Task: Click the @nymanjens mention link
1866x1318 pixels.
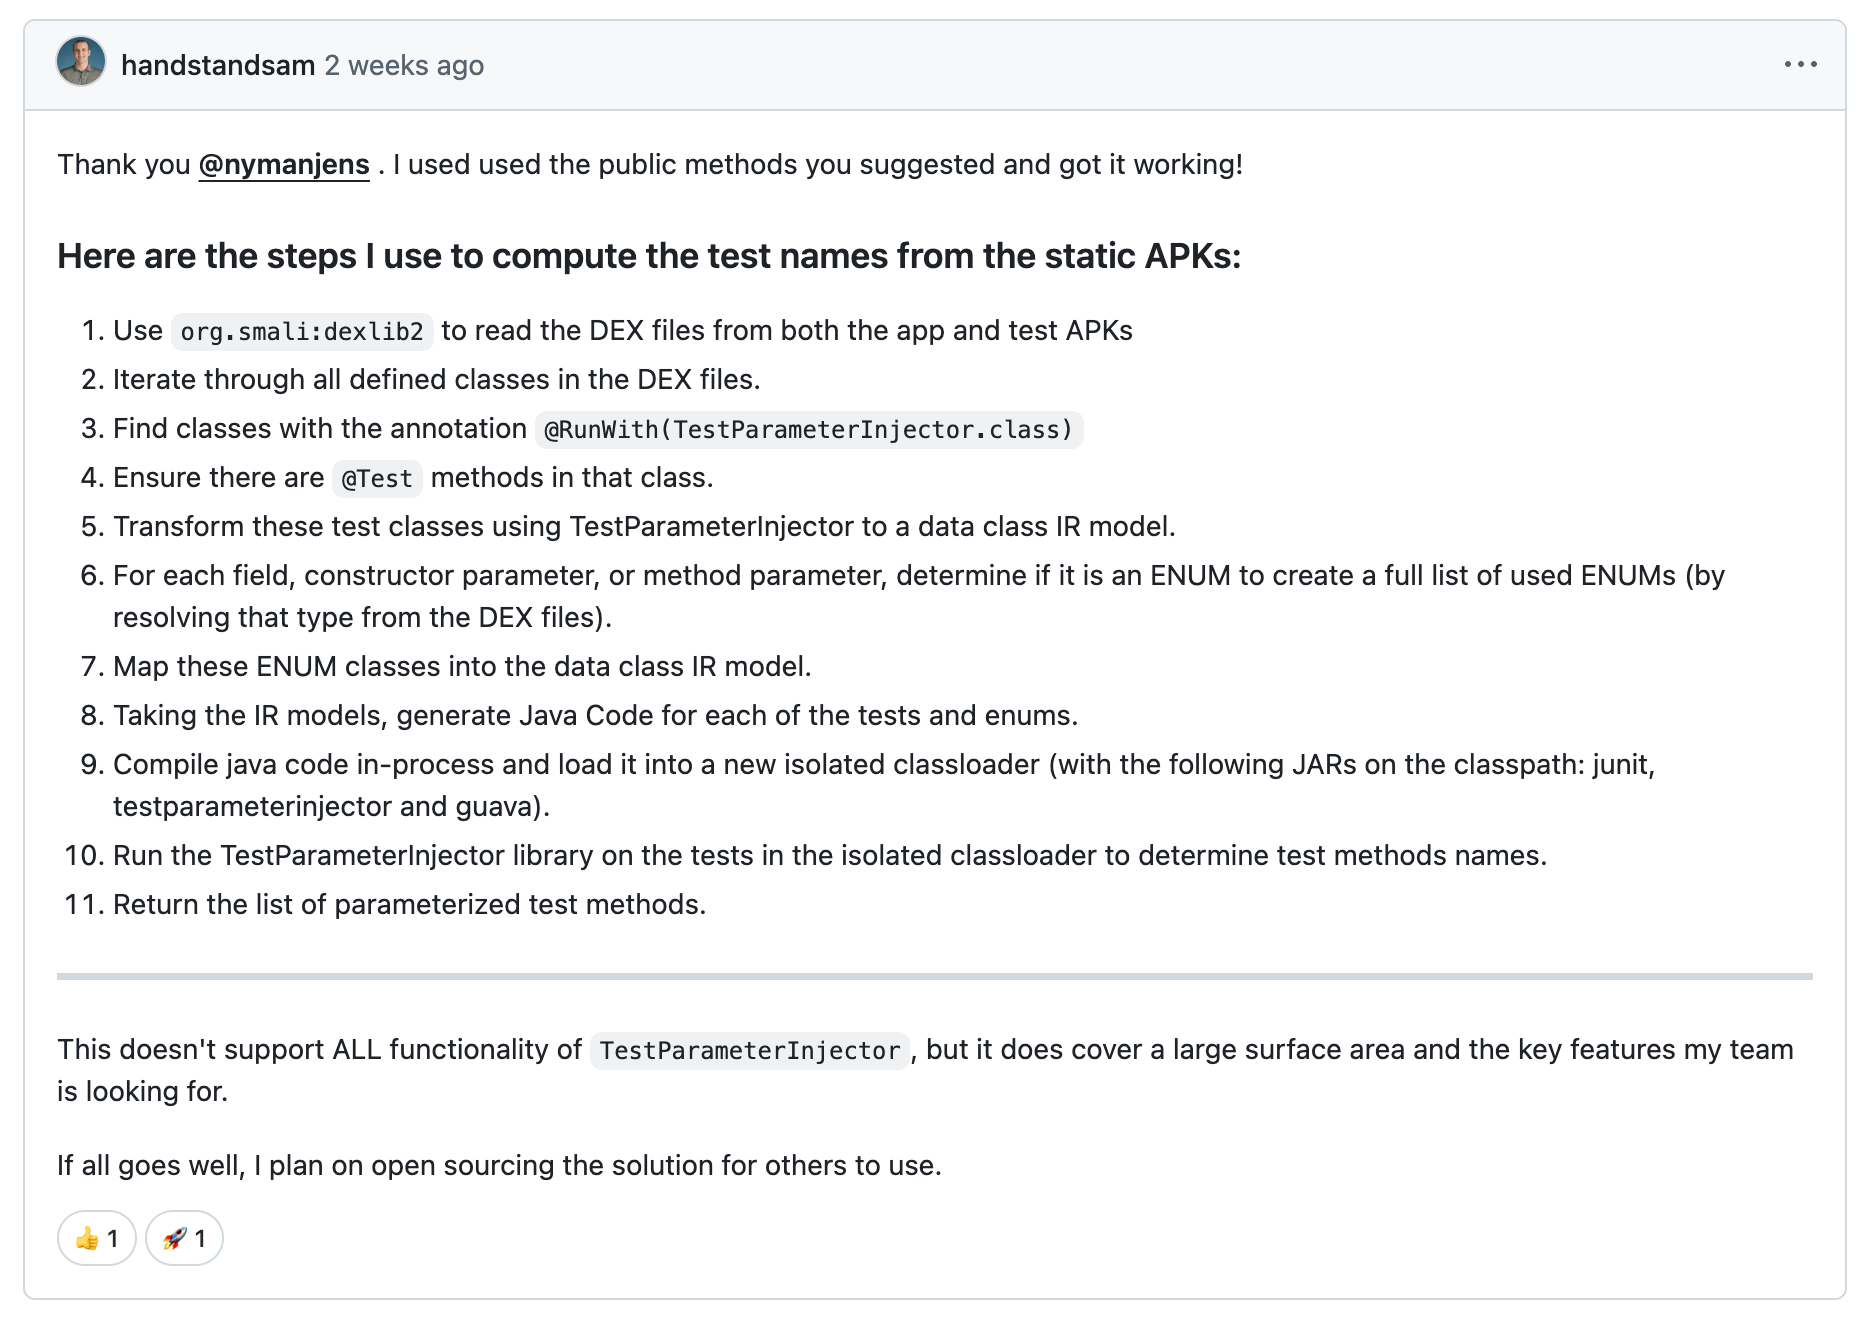Action: click(x=284, y=165)
